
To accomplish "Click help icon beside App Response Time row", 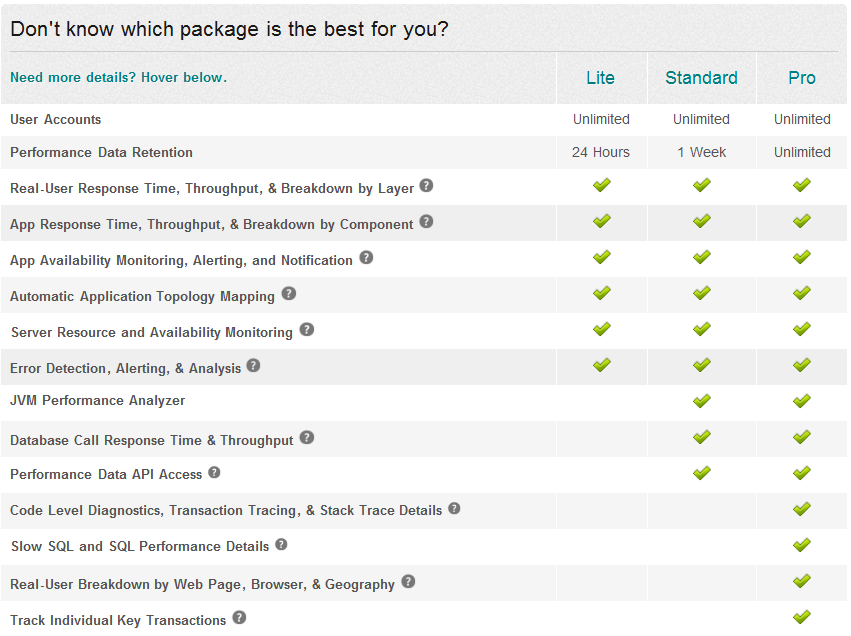I will [427, 222].
